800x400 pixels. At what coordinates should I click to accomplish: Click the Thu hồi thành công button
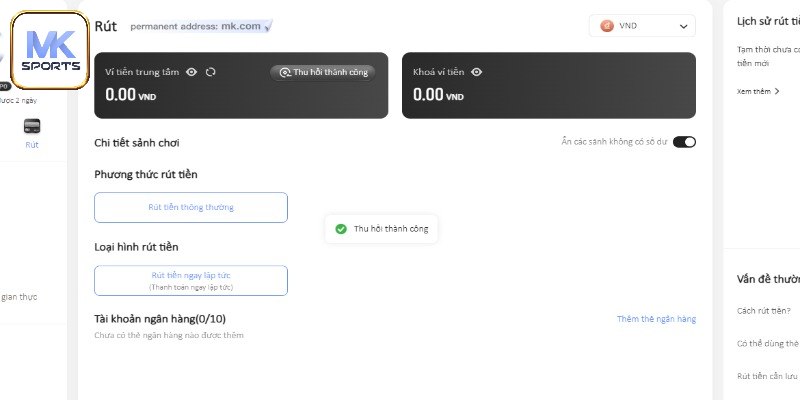(x=322, y=72)
